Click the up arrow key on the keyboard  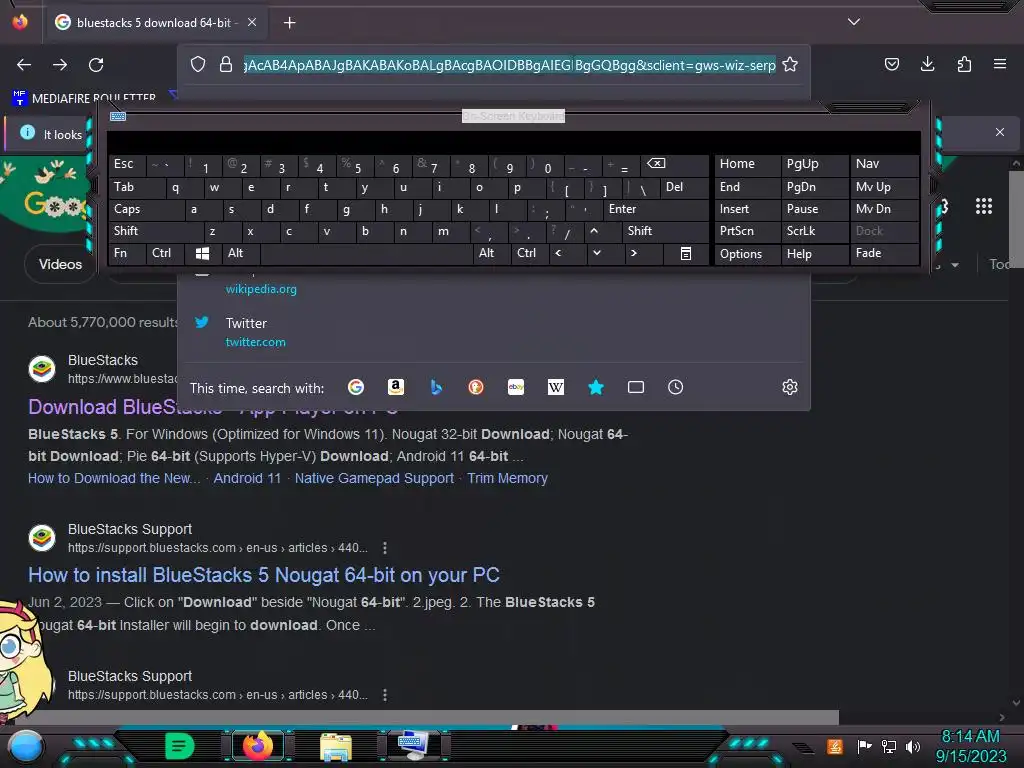pyautogui.click(x=602, y=231)
